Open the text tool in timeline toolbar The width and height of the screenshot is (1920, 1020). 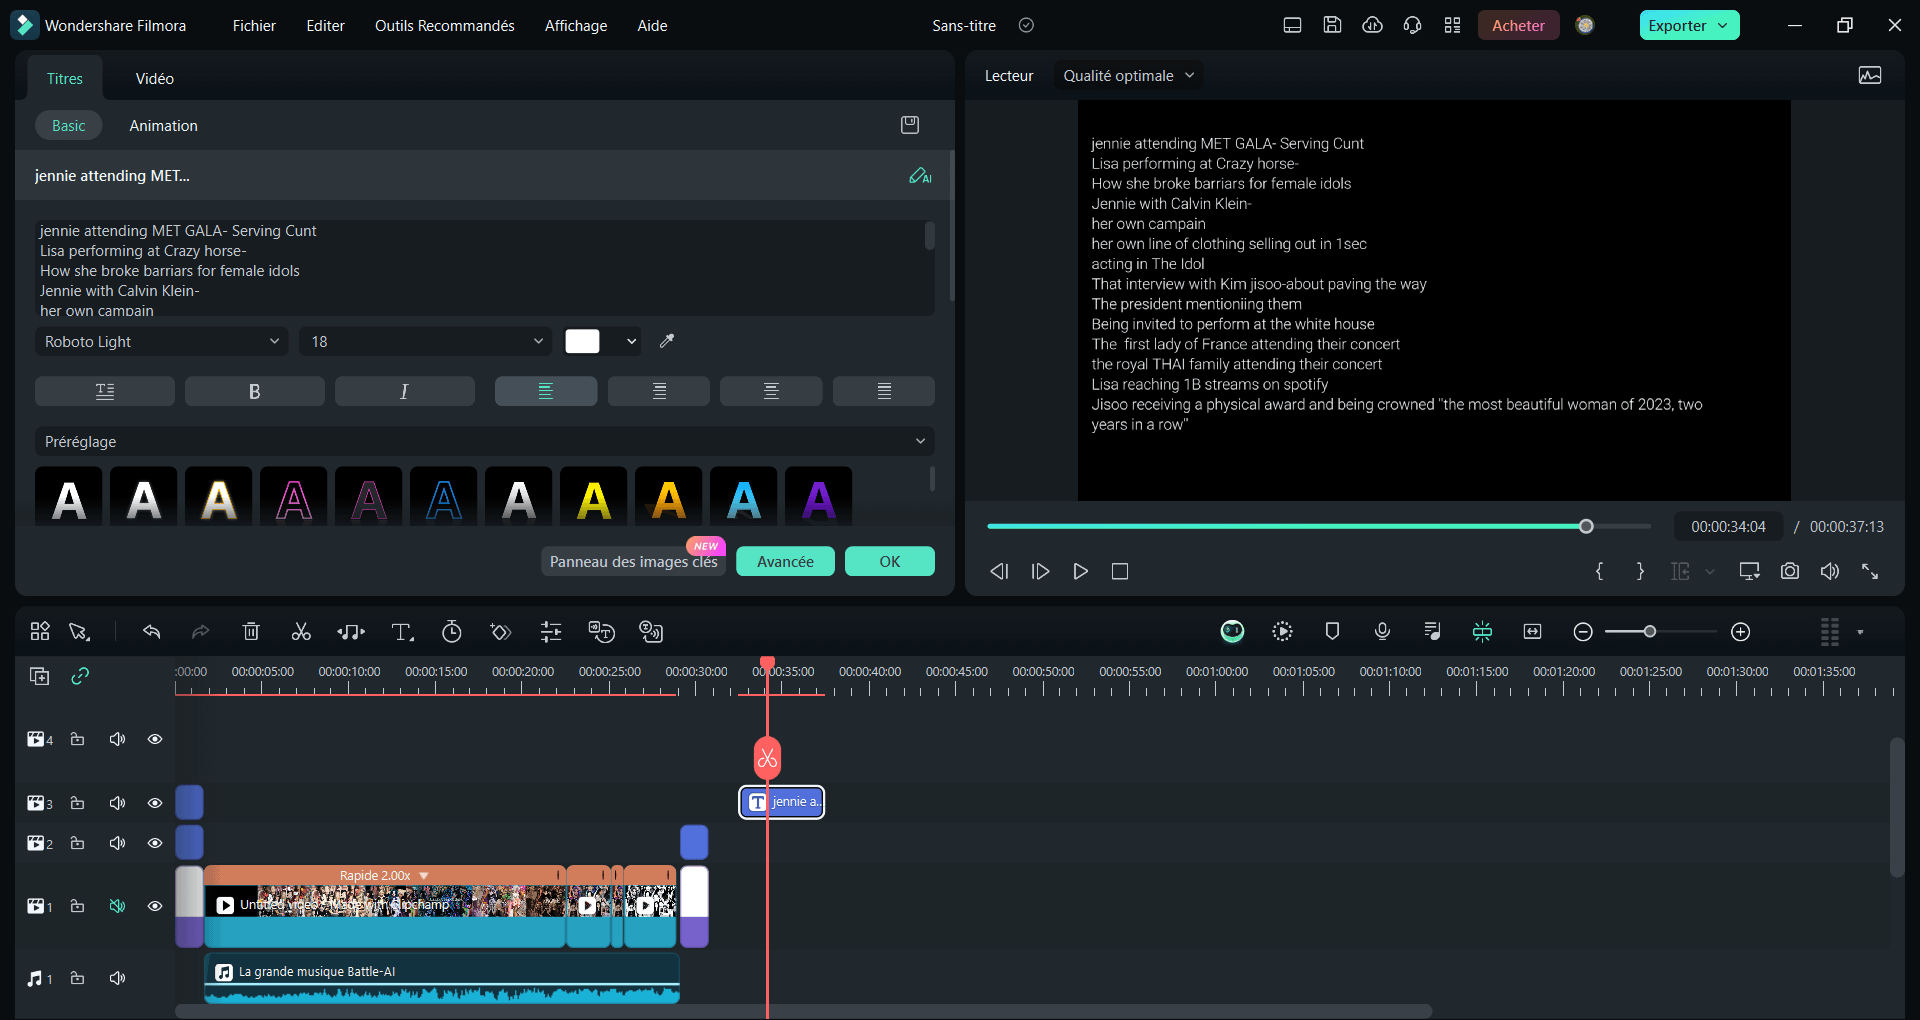click(x=402, y=632)
